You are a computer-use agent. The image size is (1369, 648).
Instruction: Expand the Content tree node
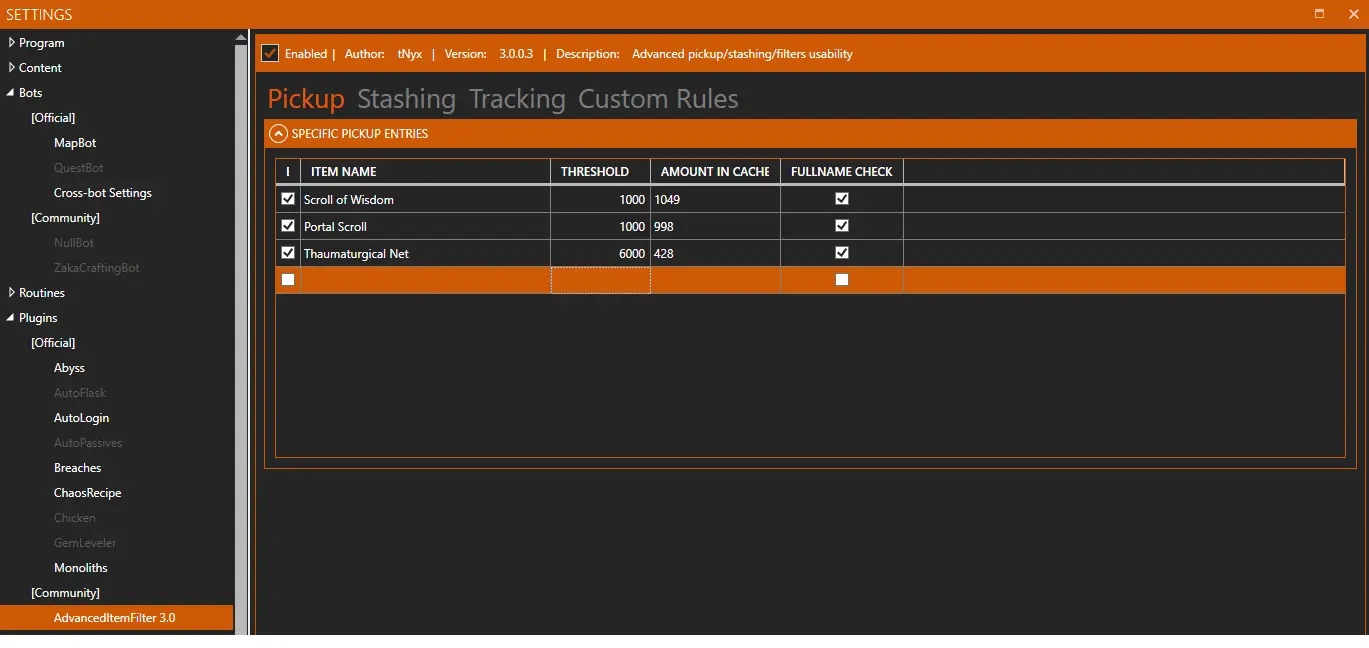coord(11,68)
